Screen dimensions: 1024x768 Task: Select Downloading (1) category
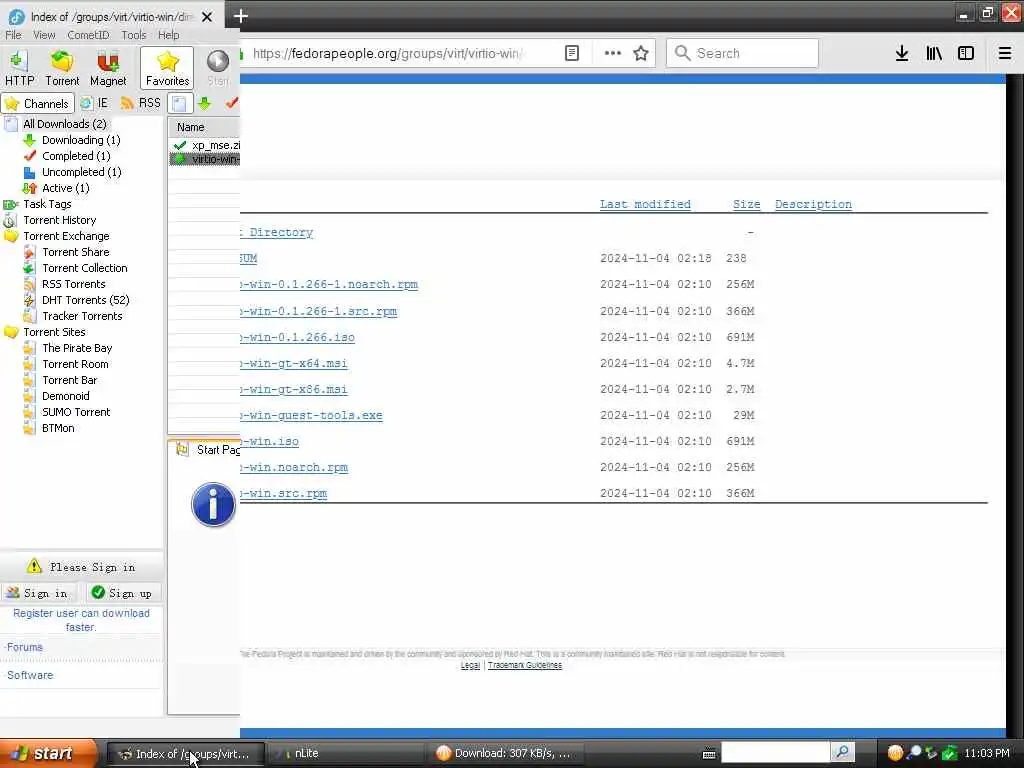click(81, 140)
